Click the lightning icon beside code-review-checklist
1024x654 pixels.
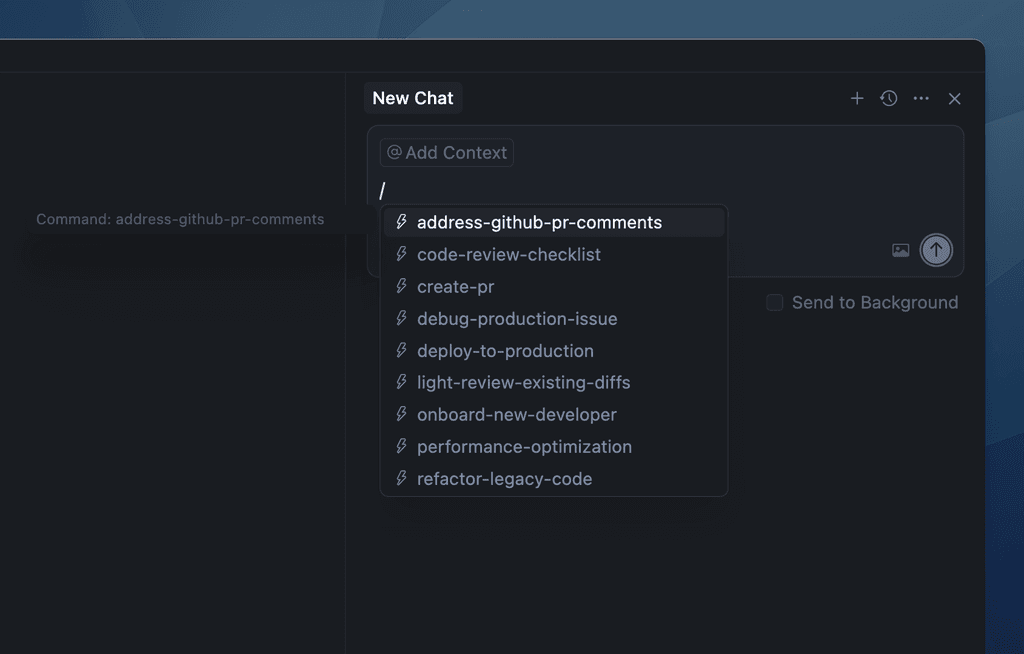pos(401,254)
